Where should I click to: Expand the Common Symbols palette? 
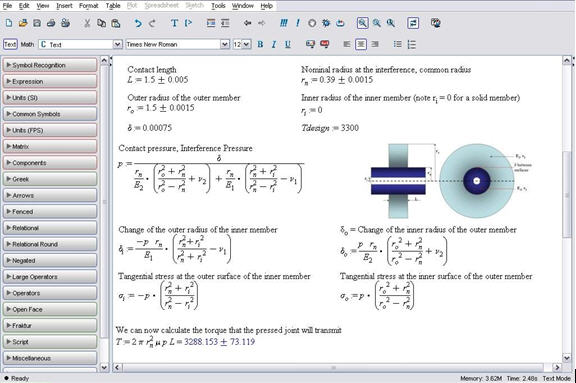[50, 114]
